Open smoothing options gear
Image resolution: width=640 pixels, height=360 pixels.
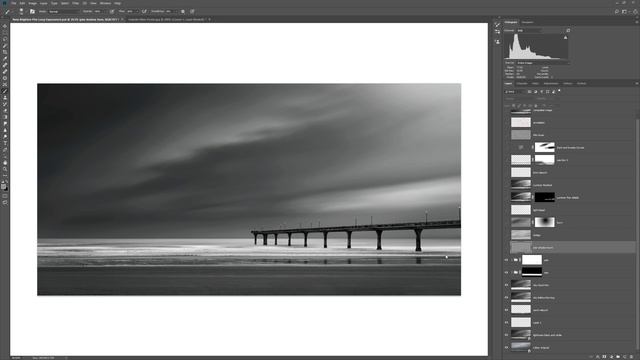tap(183, 11)
